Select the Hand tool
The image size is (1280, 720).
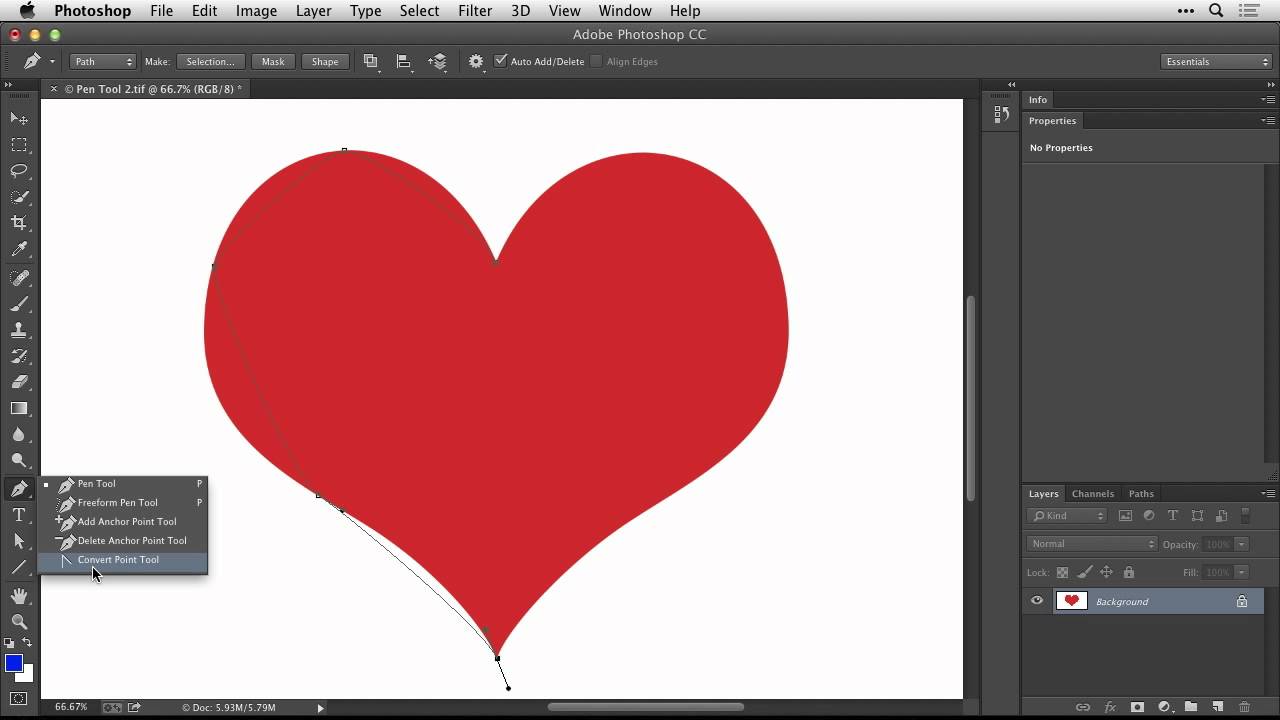point(19,596)
